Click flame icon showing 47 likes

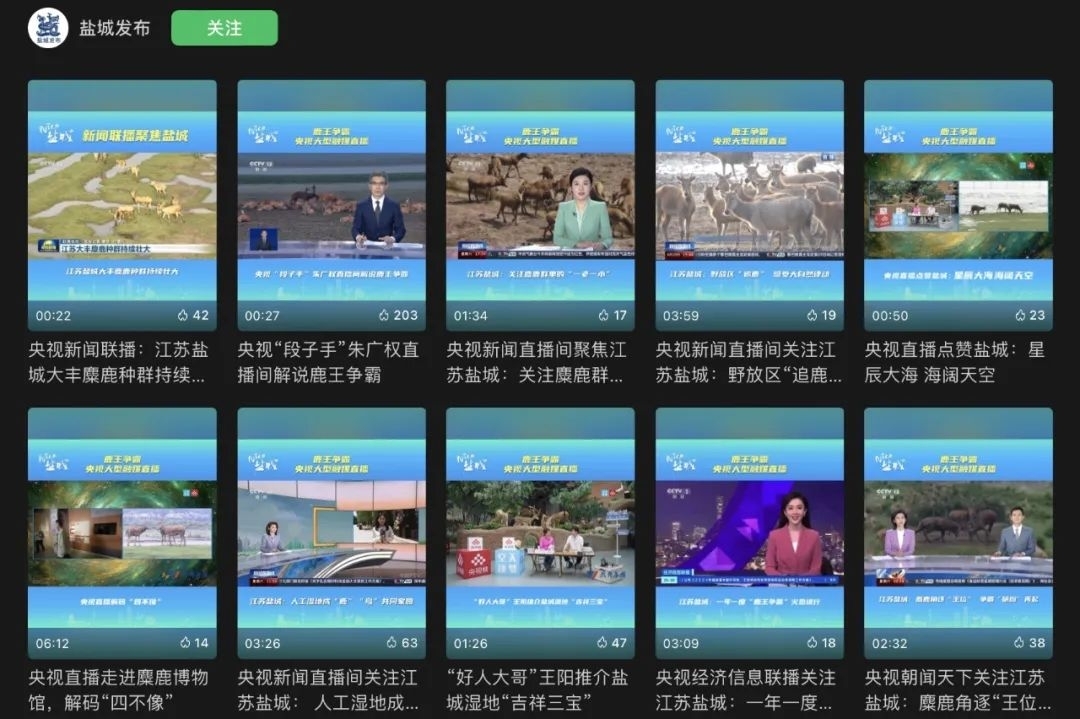click(602, 643)
